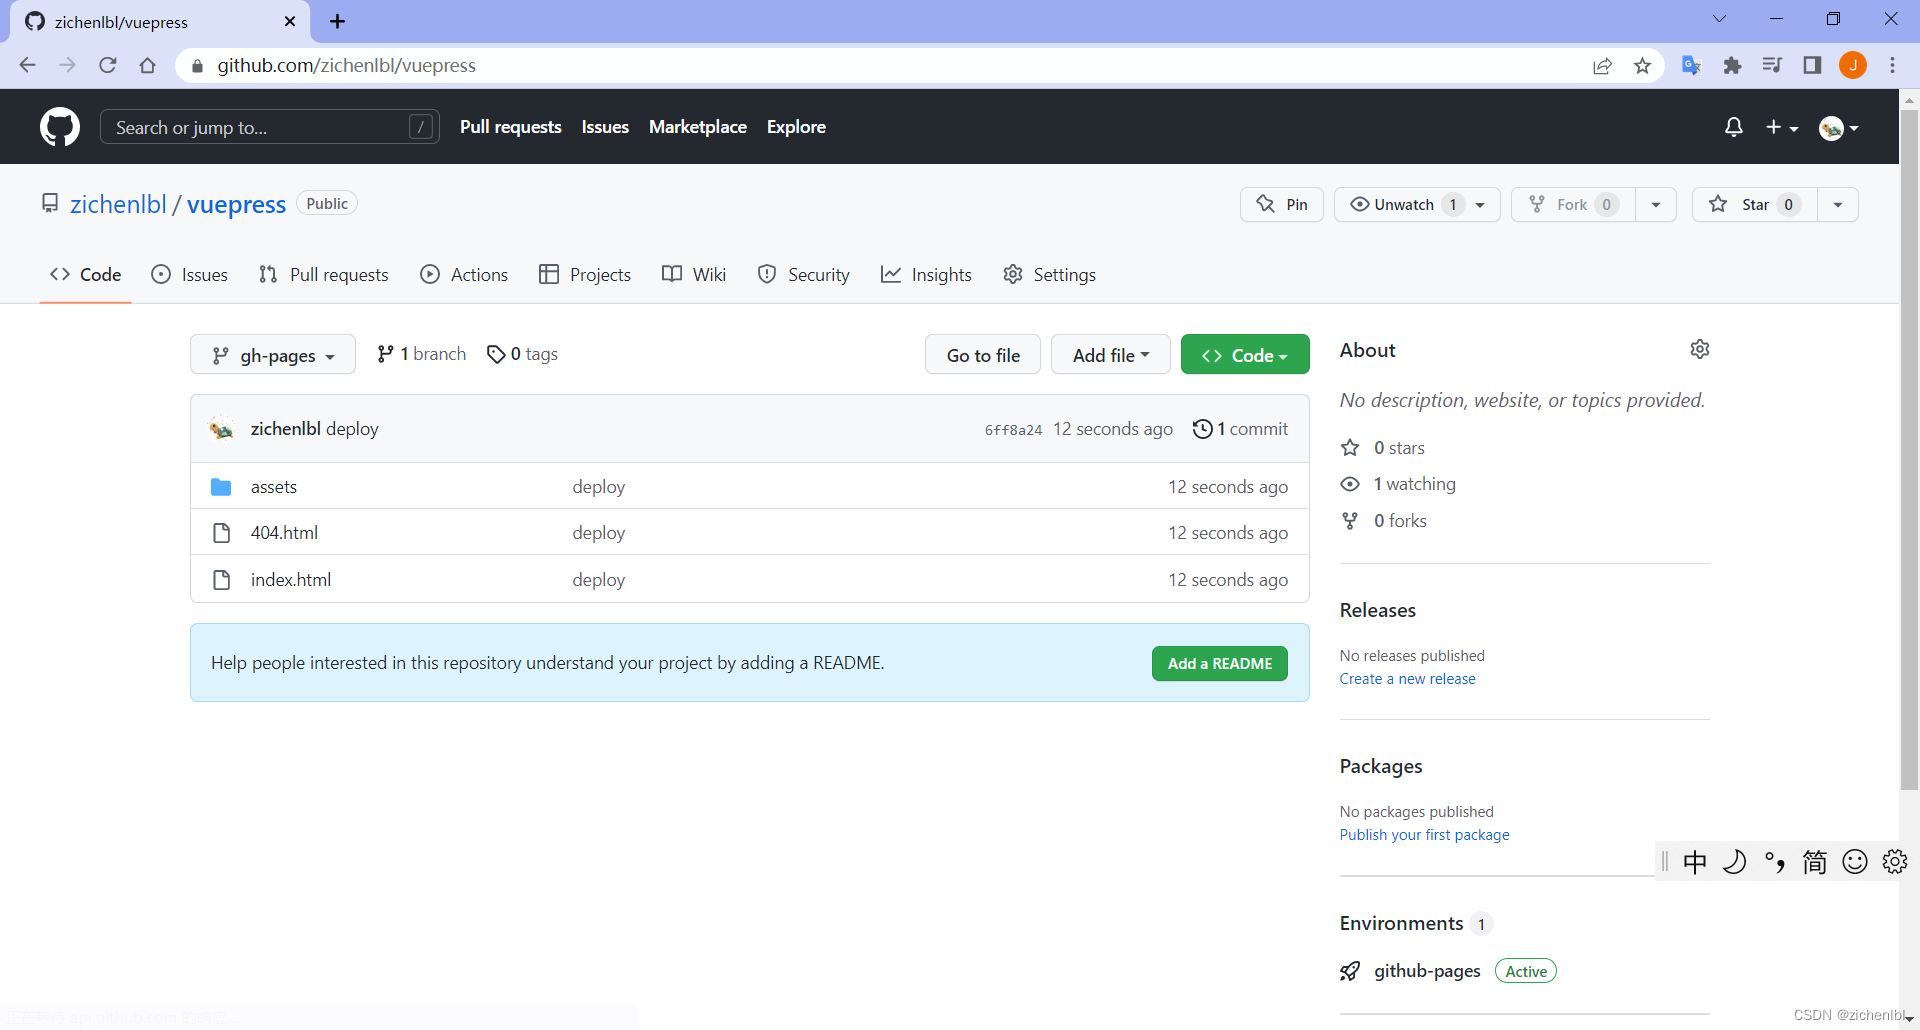Close the zichenlbl/vuepress tab
Image resolution: width=1920 pixels, height=1030 pixels.
290,21
